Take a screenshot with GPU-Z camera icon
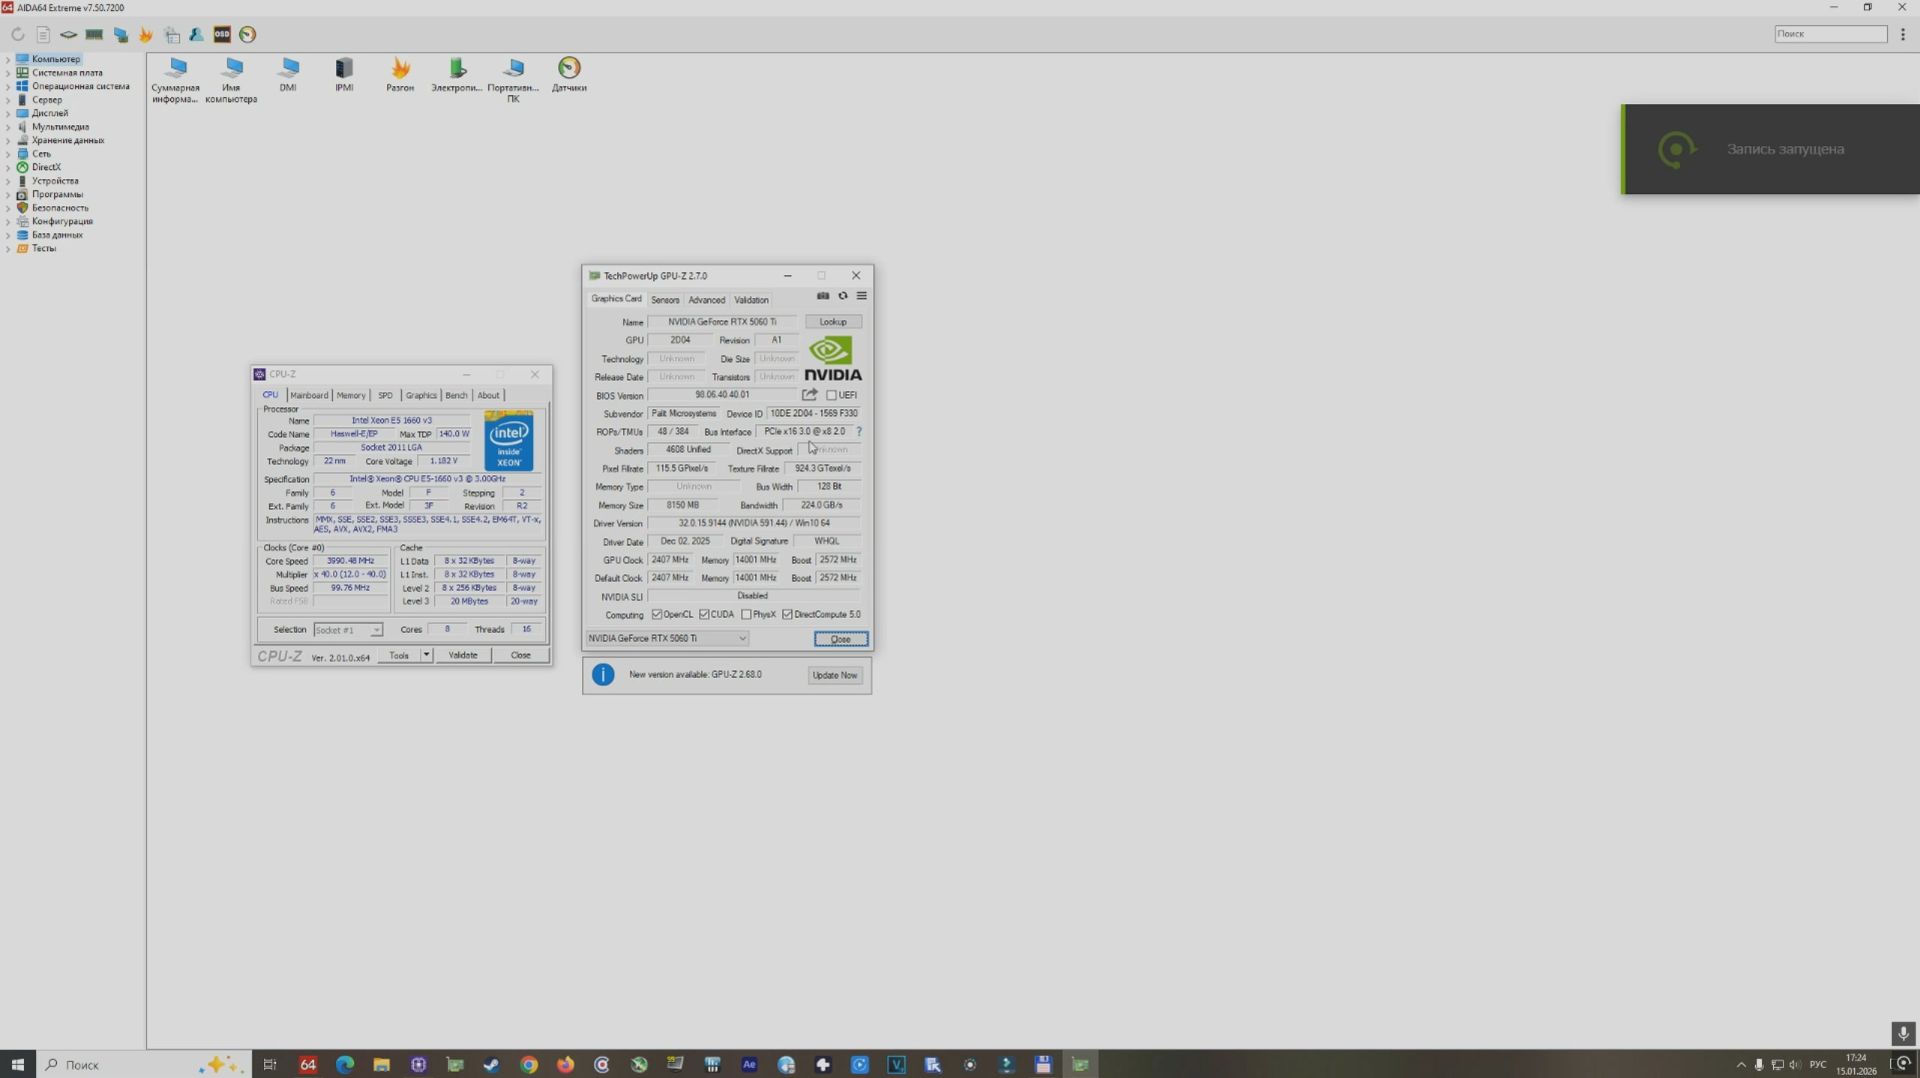This screenshot has height=1078, width=1920. click(822, 296)
